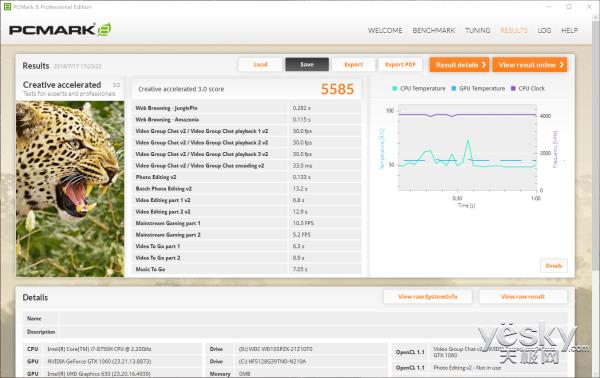The width and height of the screenshot is (600, 378).
Task: Select the Video Editing part 1 v2 row
Action: pyautogui.click(x=246, y=200)
